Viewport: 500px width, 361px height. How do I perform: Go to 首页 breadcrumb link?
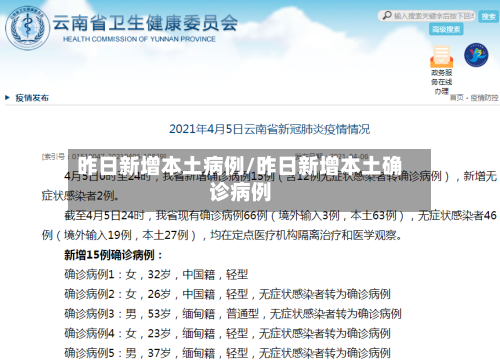coord(457,97)
